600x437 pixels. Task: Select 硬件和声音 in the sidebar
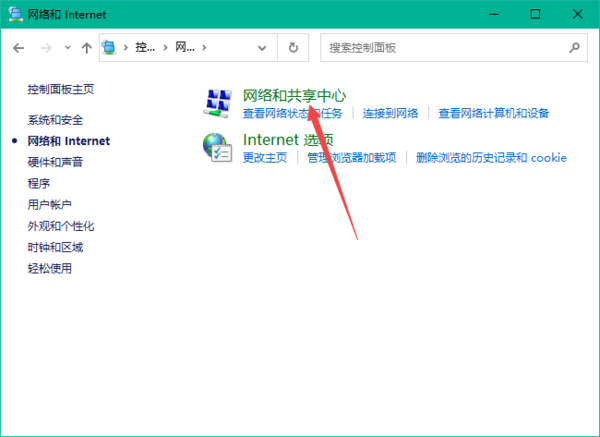pos(55,162)
